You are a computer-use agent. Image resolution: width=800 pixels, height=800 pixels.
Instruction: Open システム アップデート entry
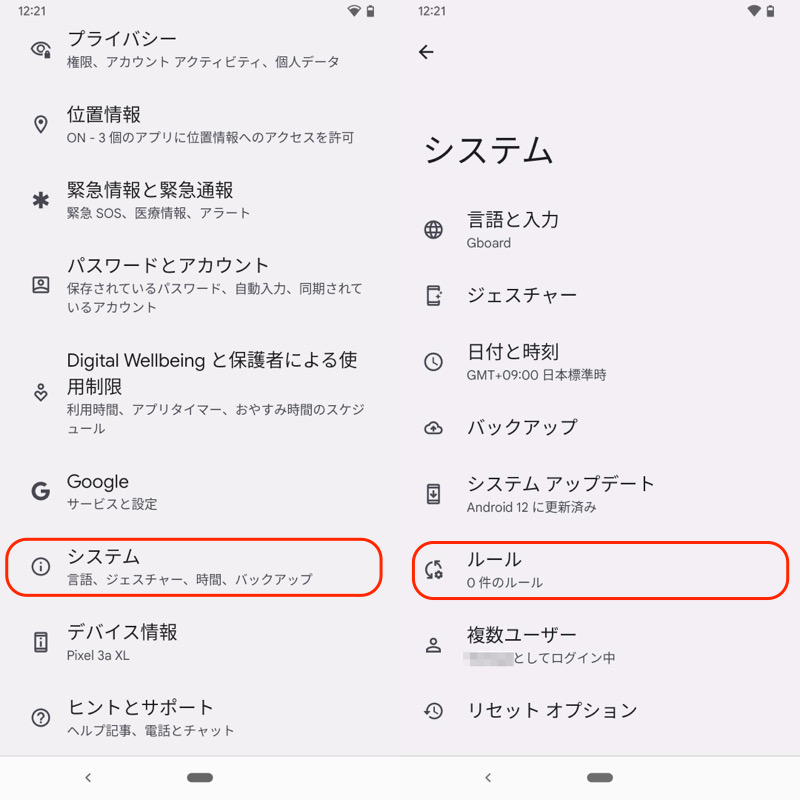tap(600, 494)
